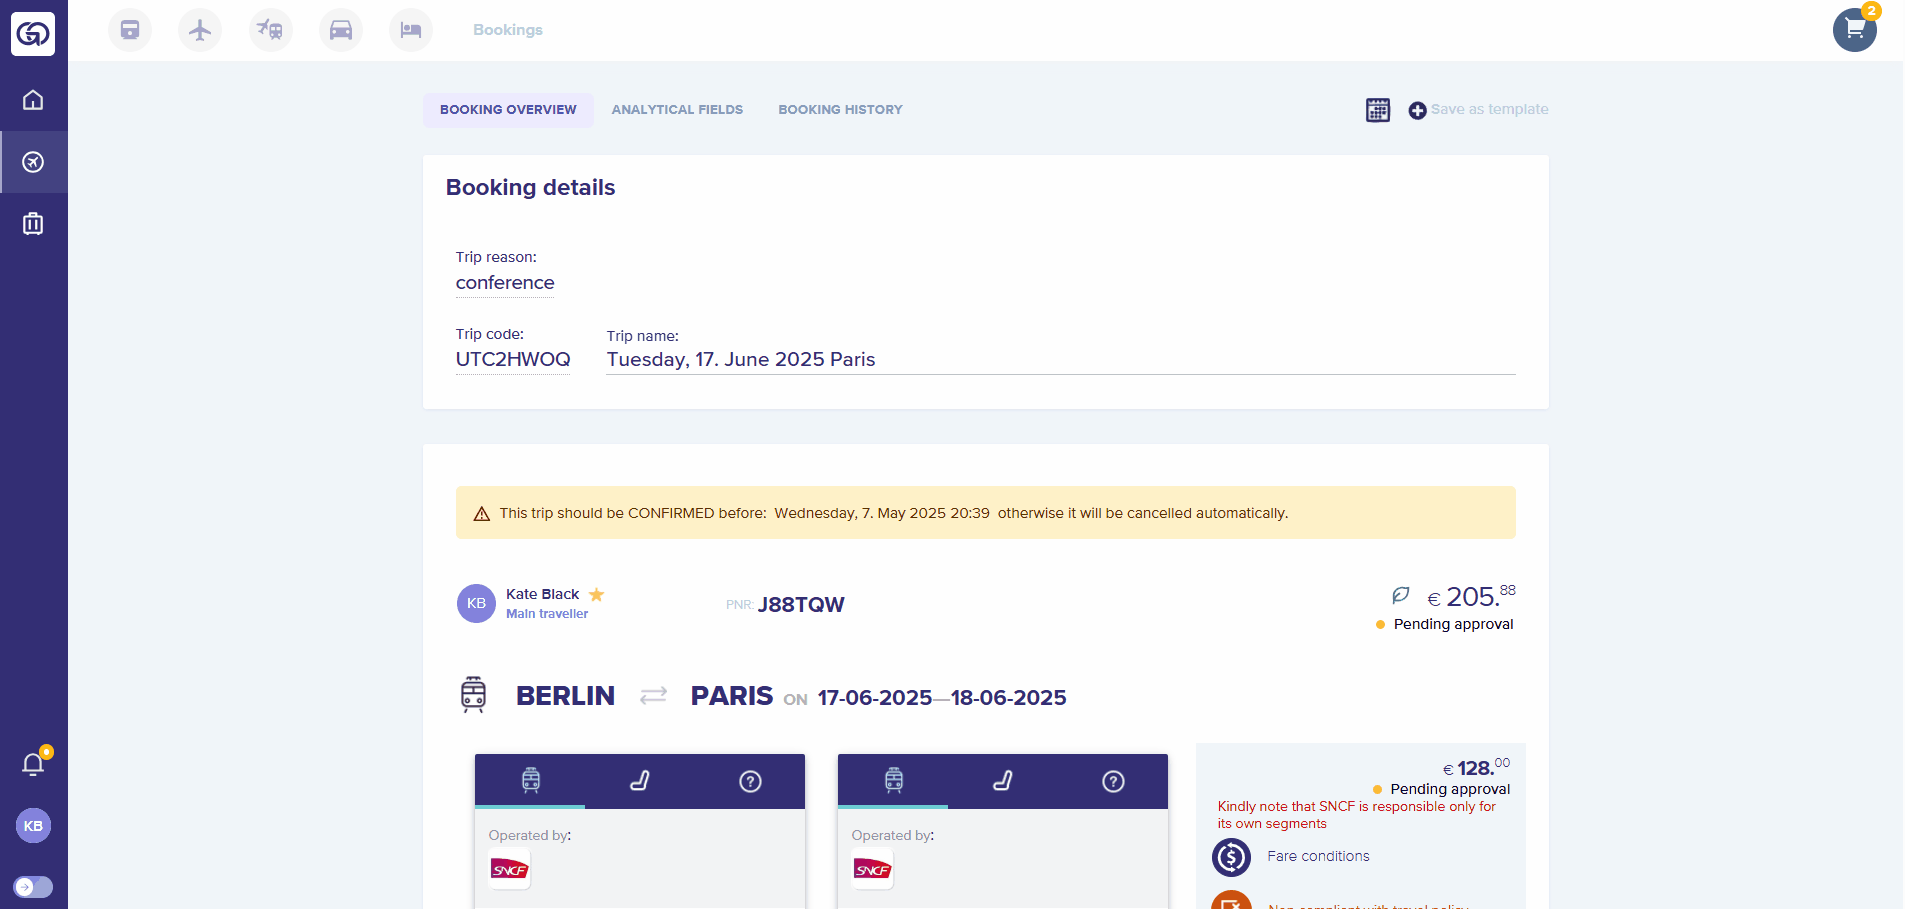Switch to Booking History tab
This screenshot has width=1905, height=909.
point(840,110)
